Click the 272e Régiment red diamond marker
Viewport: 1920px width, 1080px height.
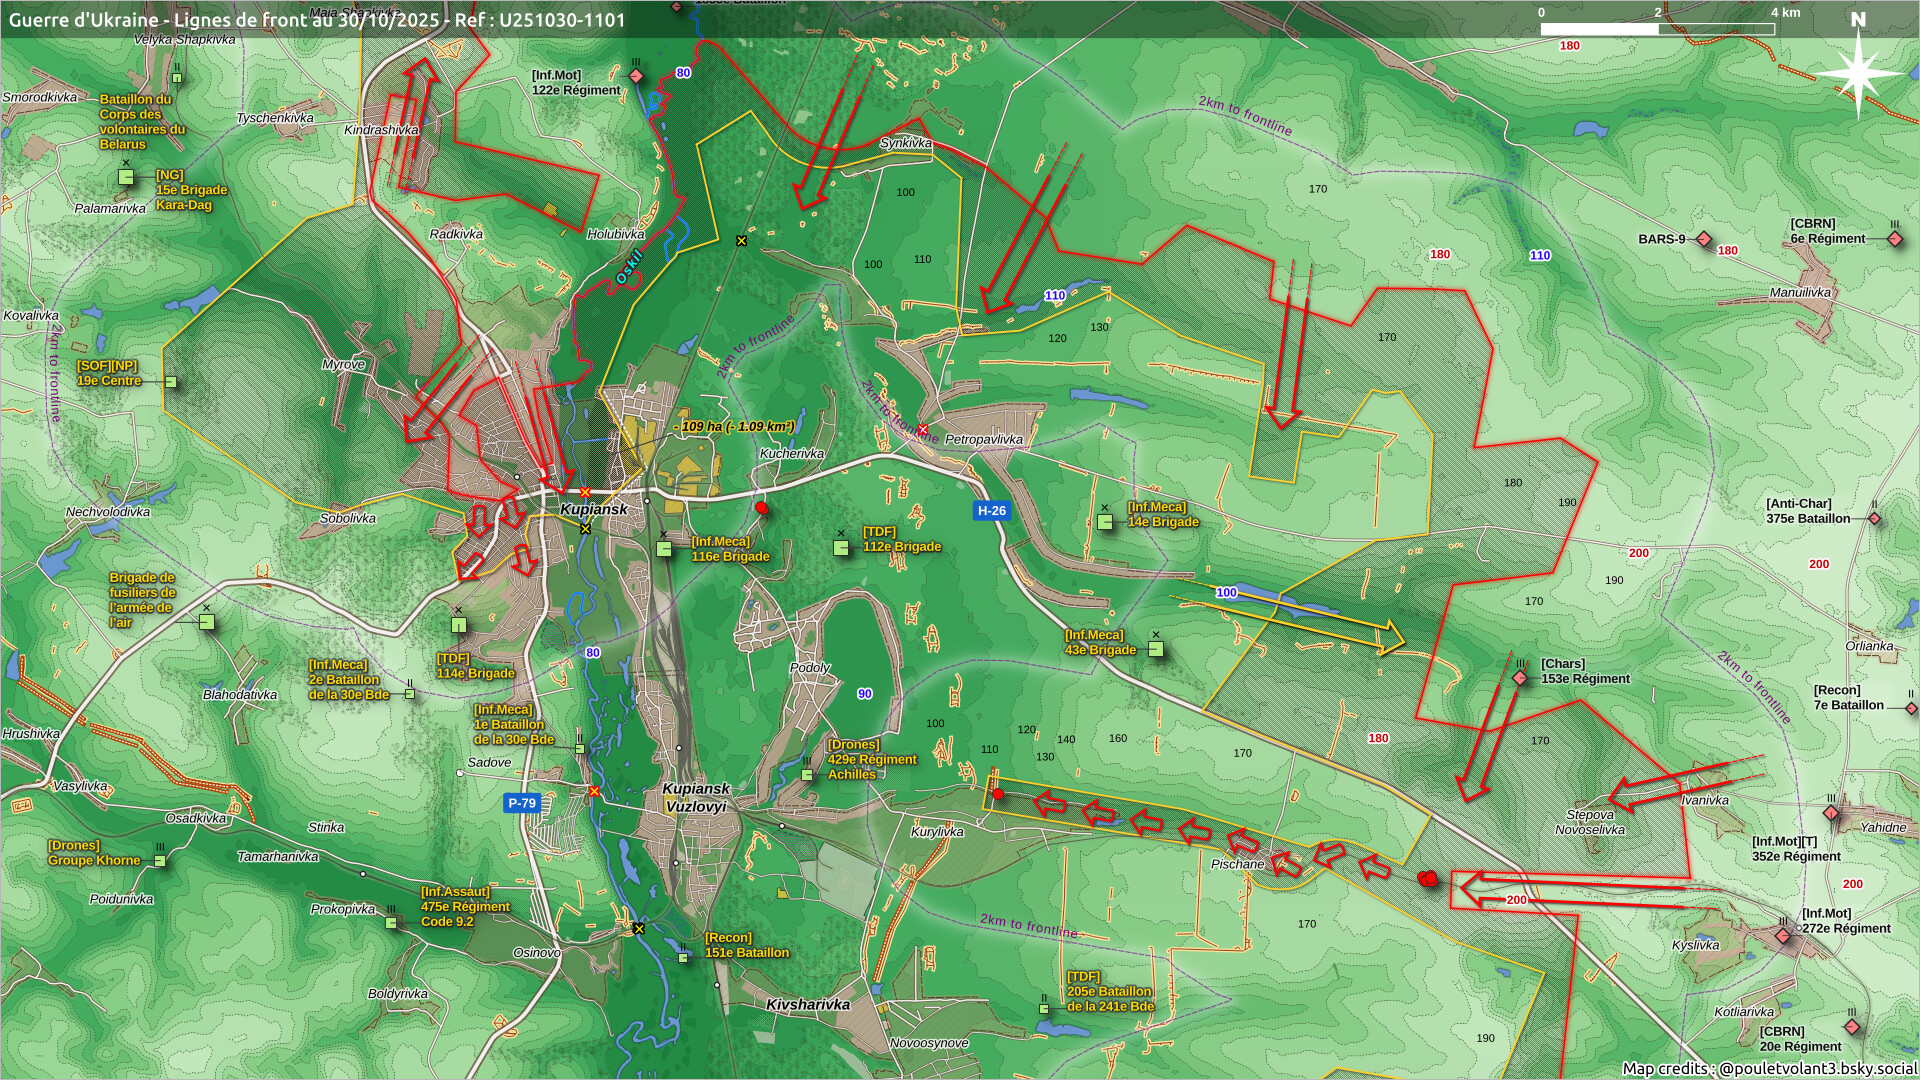click(x=1783, y=936)
